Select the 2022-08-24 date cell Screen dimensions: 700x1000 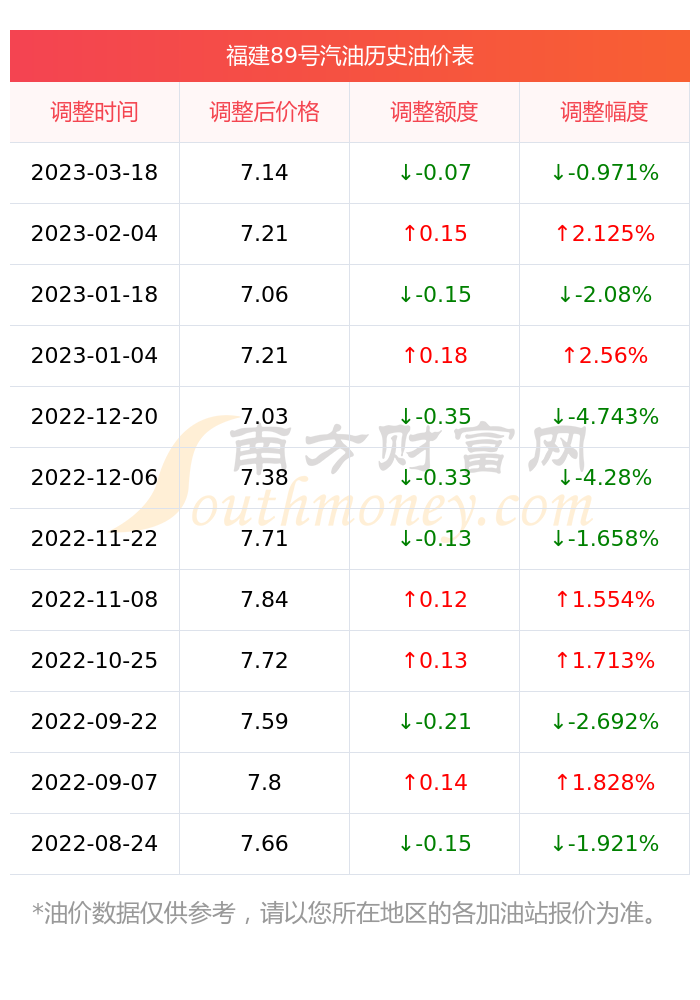94,844
